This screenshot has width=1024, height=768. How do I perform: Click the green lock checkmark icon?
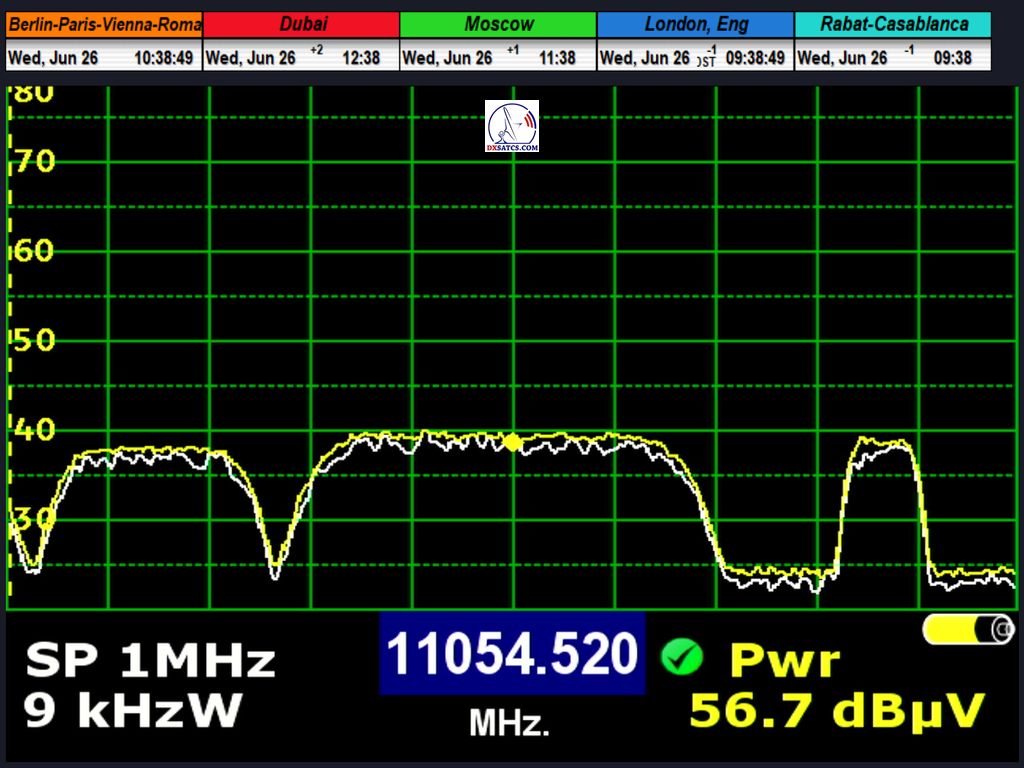pyautogui.click(x=682, y=657)
